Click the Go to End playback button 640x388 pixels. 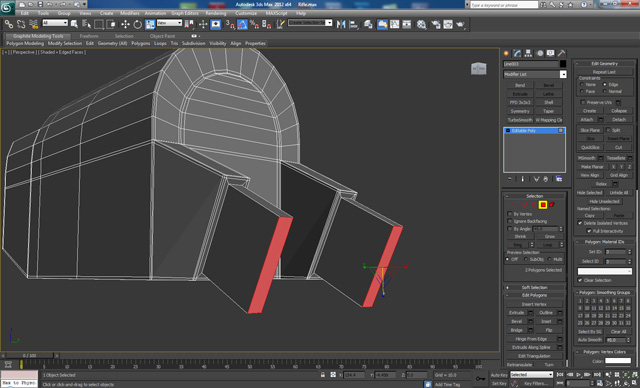[x=598, y=375]
